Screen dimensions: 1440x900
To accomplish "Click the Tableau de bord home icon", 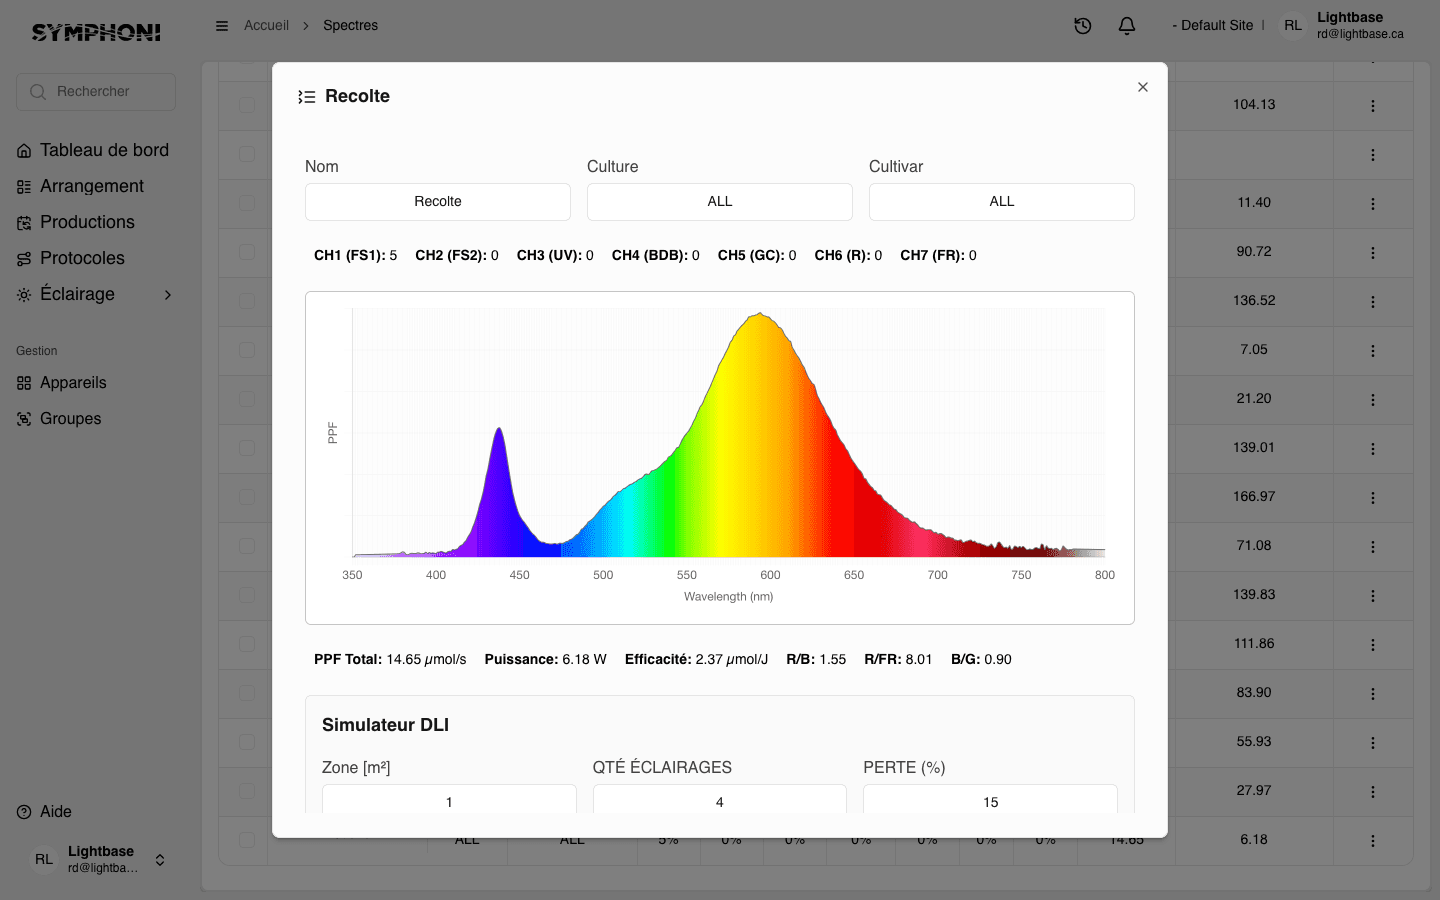I will (x=24, y=151).
